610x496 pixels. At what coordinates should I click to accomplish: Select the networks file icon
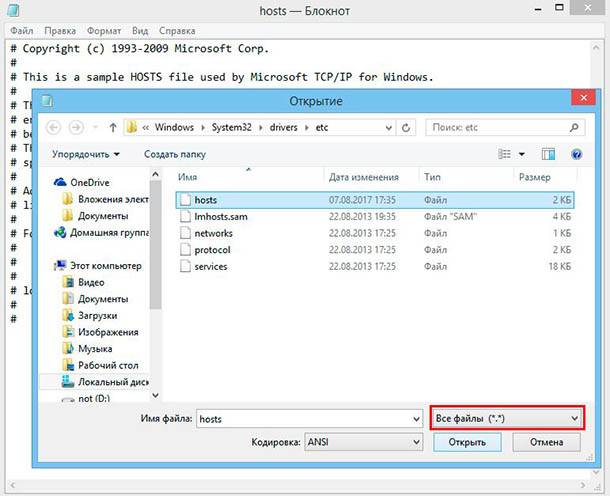185,233
